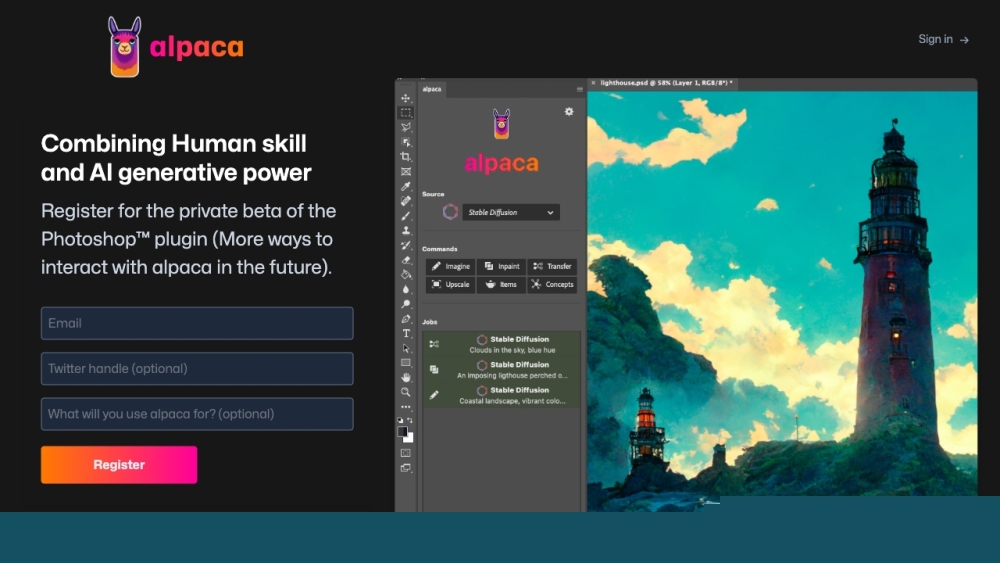Open the Stable Diffusion source dropdown
This screenshot has height=563, width=1000.
[x=511, y=212]
